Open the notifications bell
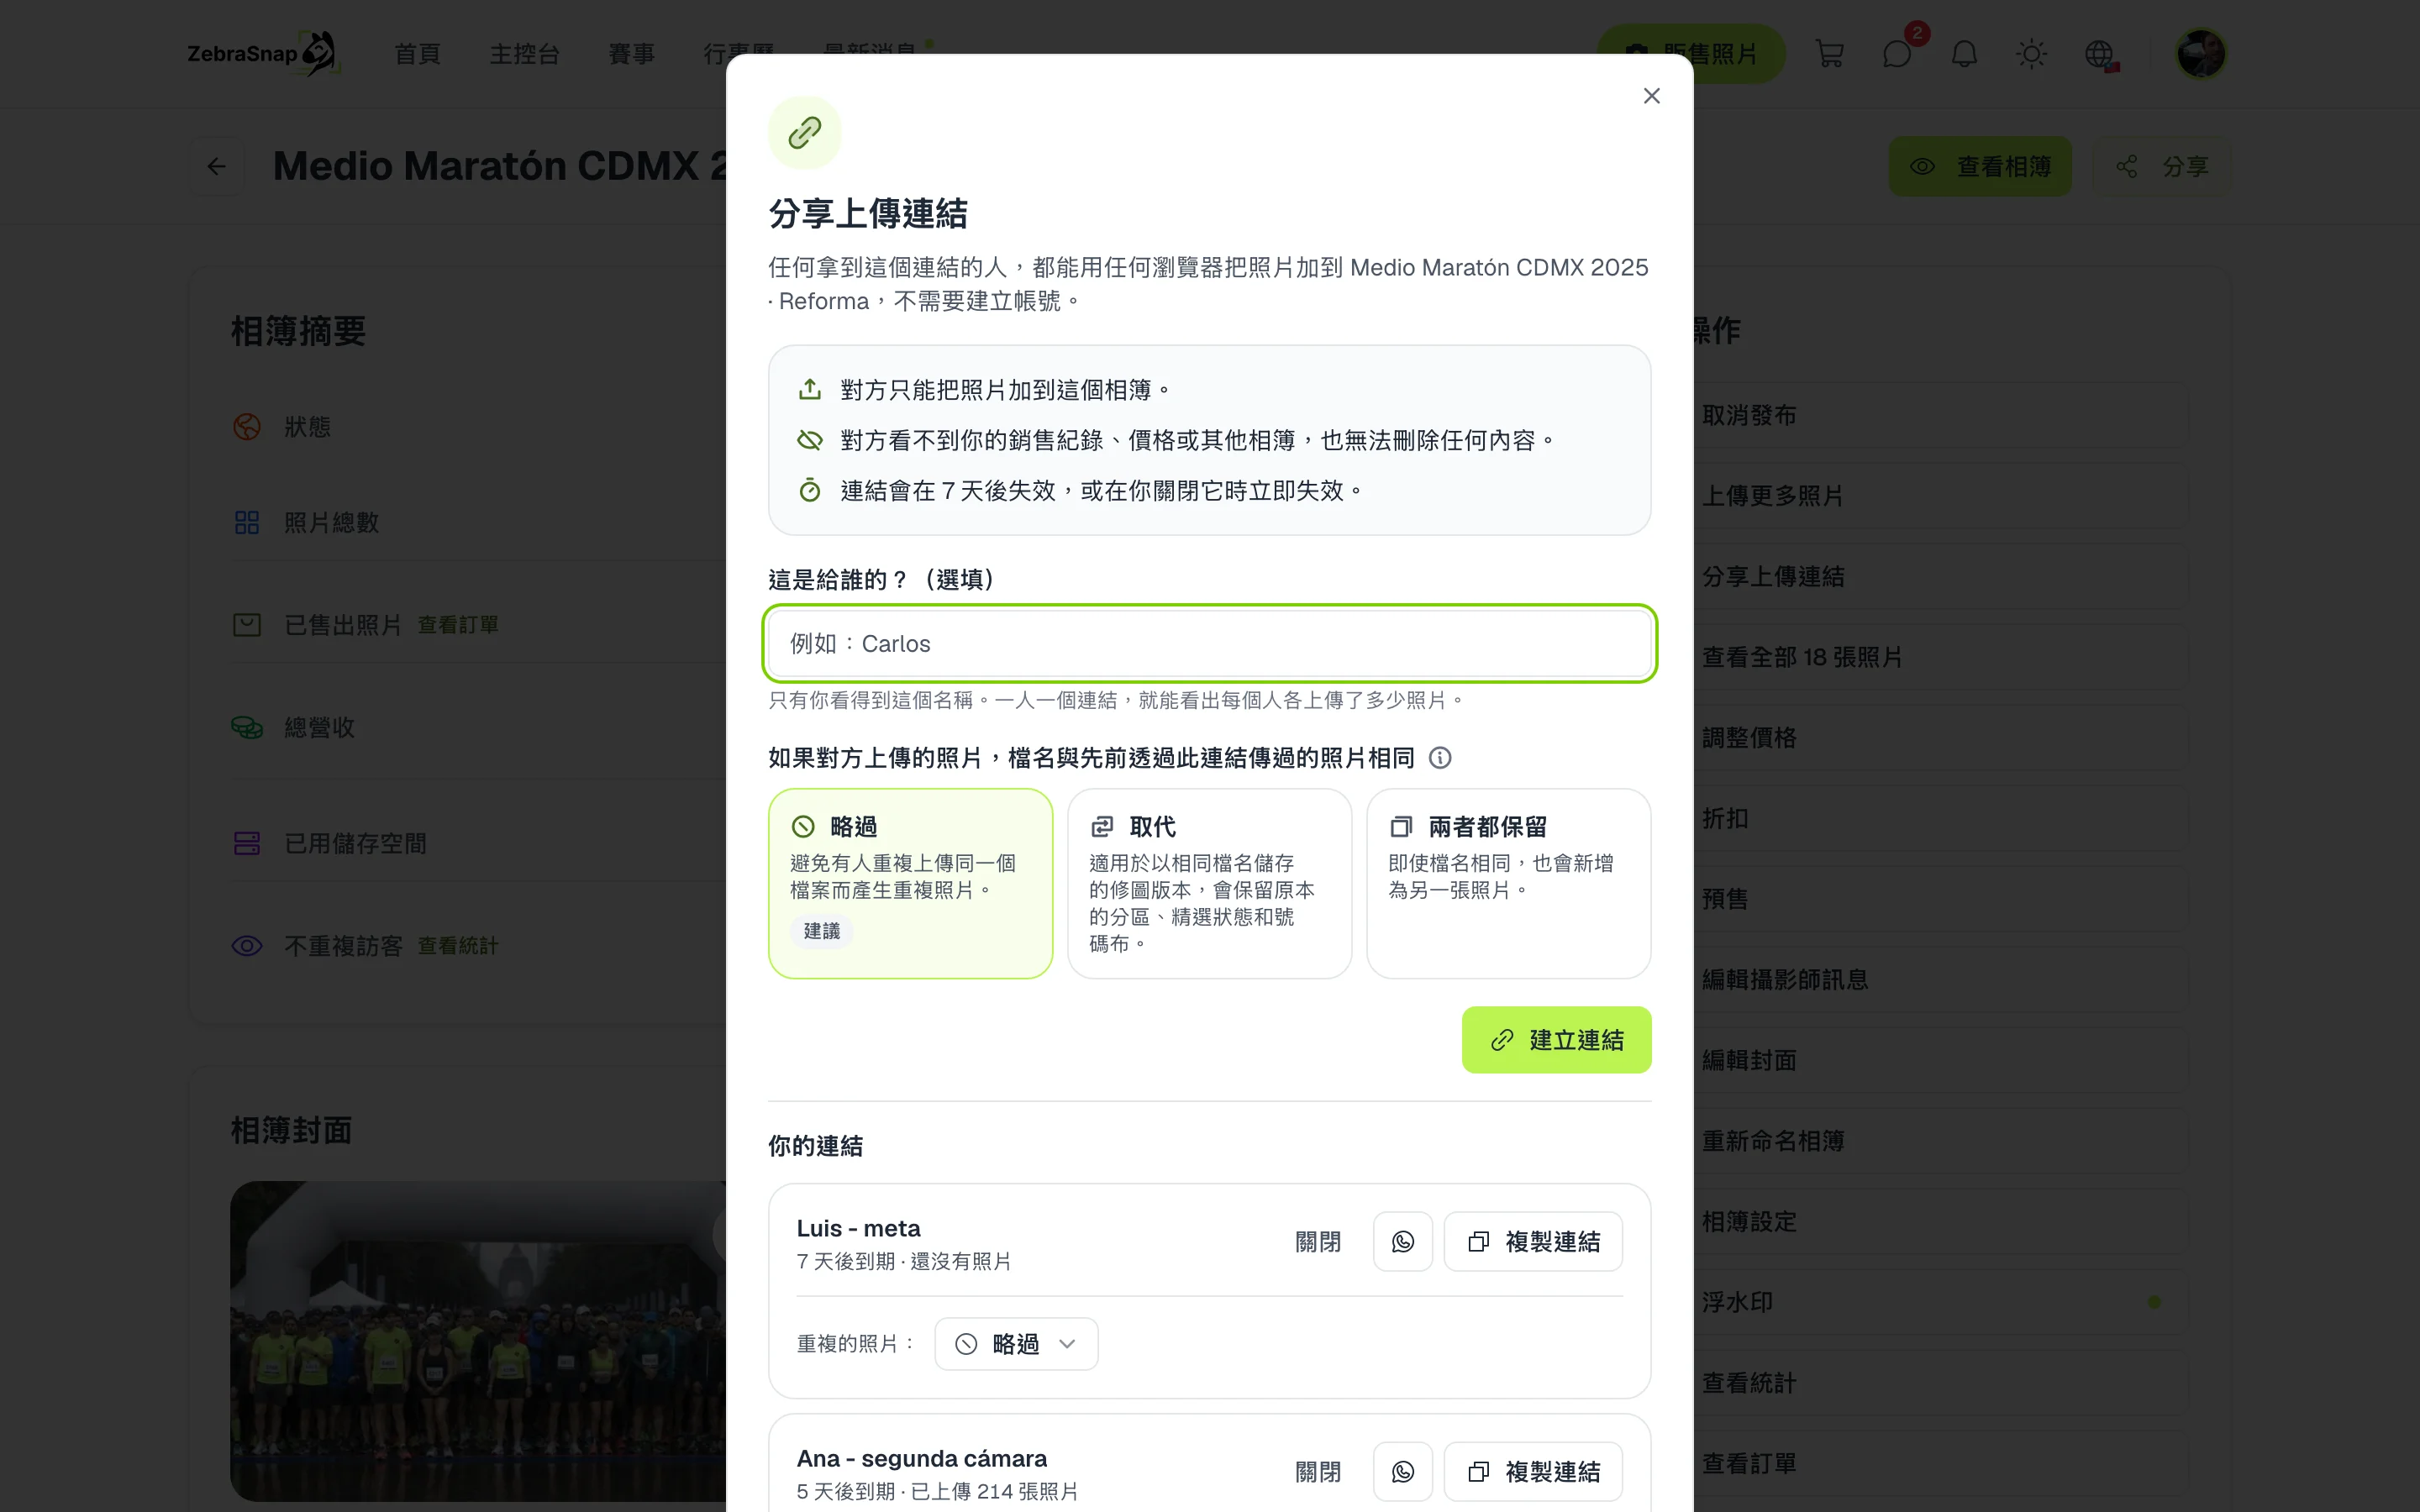Viewport: 2420px width, 1512px height. (x=1964, y=54)
